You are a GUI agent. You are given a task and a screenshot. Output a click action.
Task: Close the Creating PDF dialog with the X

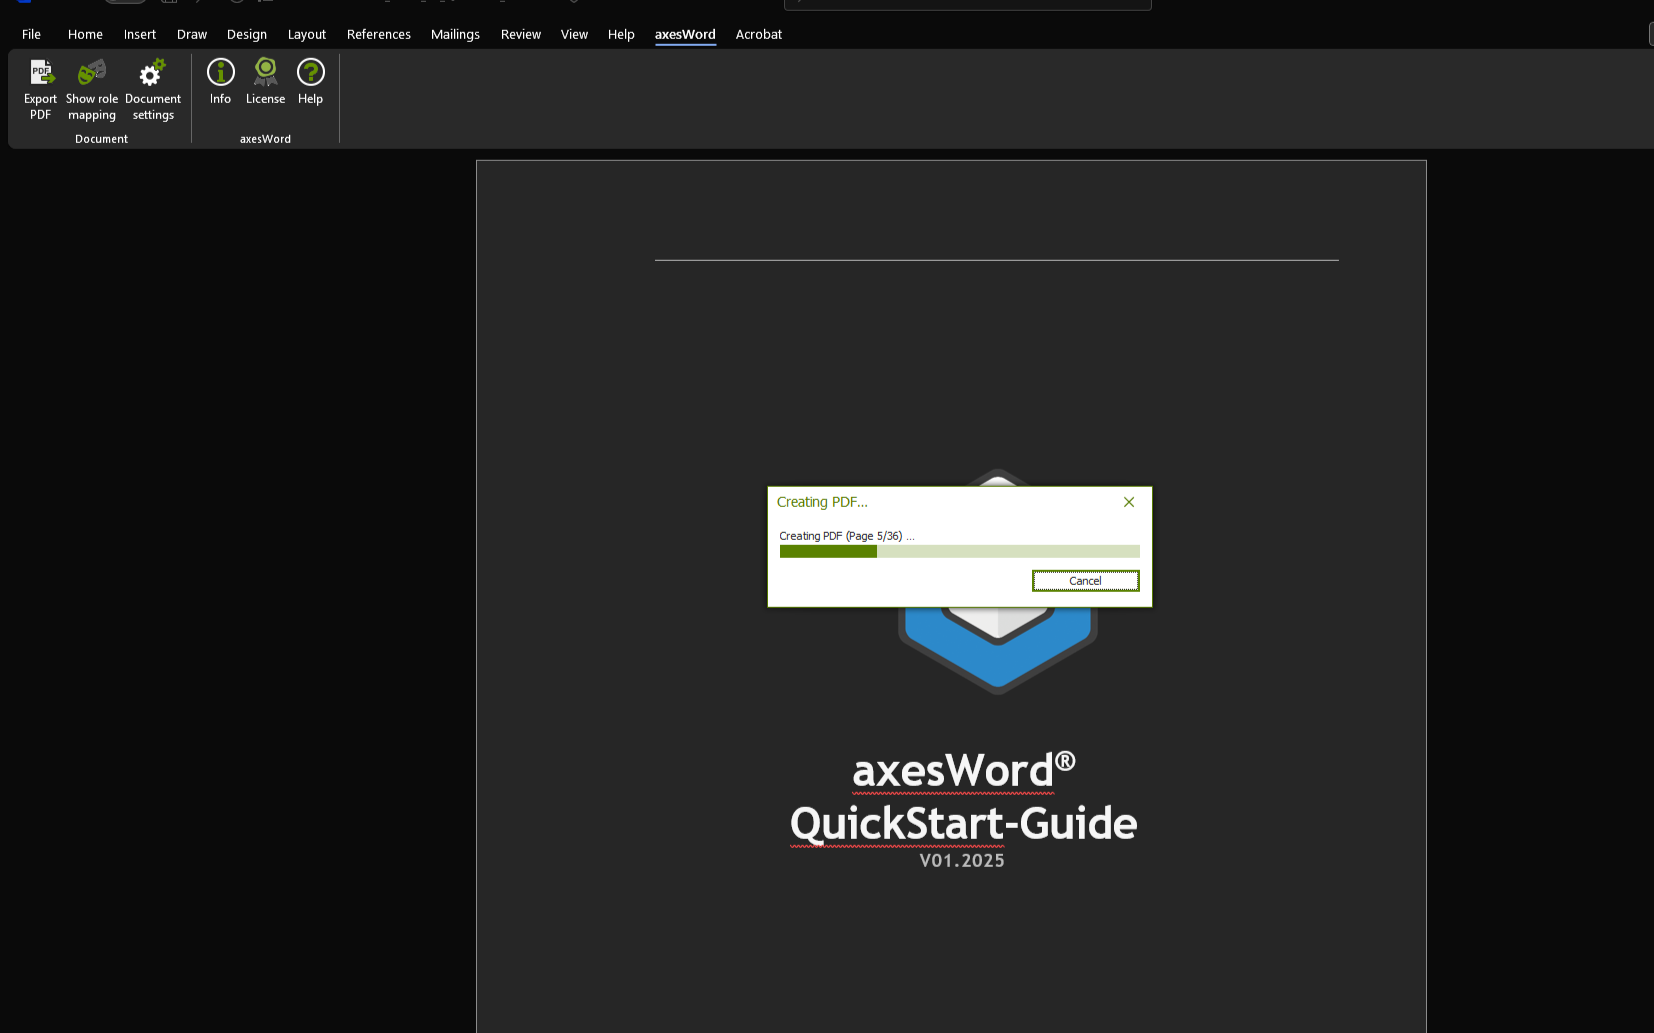pos(1128,501)
